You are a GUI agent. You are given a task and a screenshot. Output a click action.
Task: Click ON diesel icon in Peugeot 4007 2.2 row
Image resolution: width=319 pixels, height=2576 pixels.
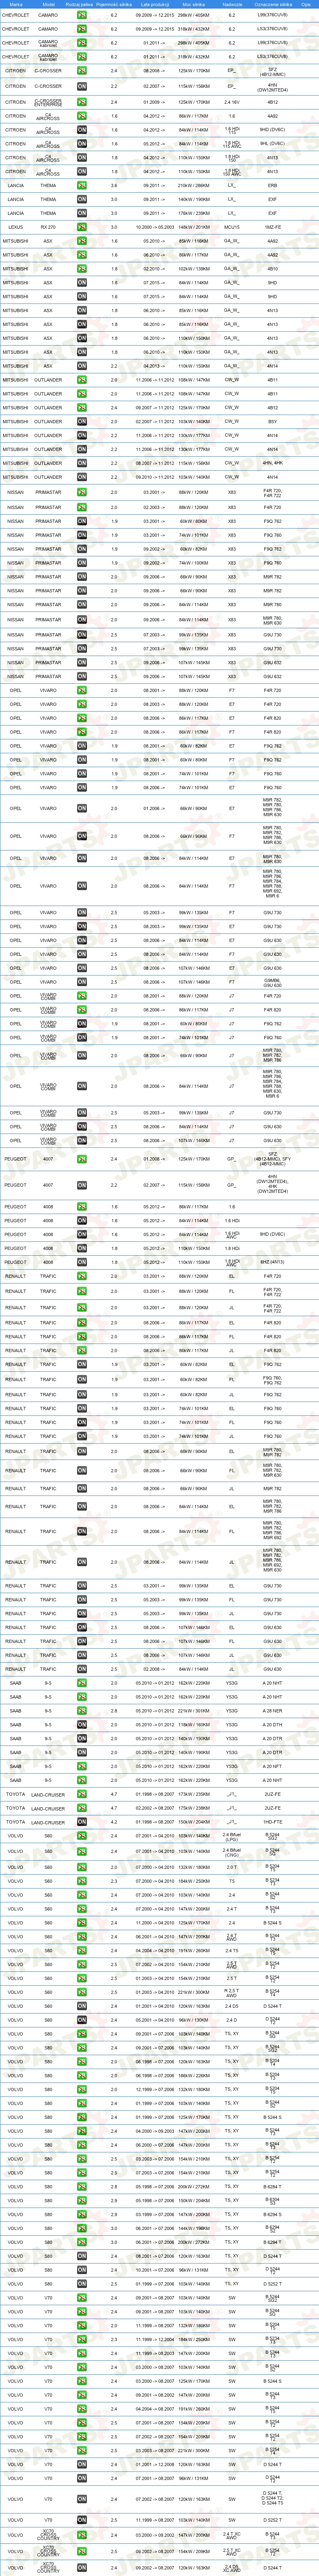click(82, 1185)
